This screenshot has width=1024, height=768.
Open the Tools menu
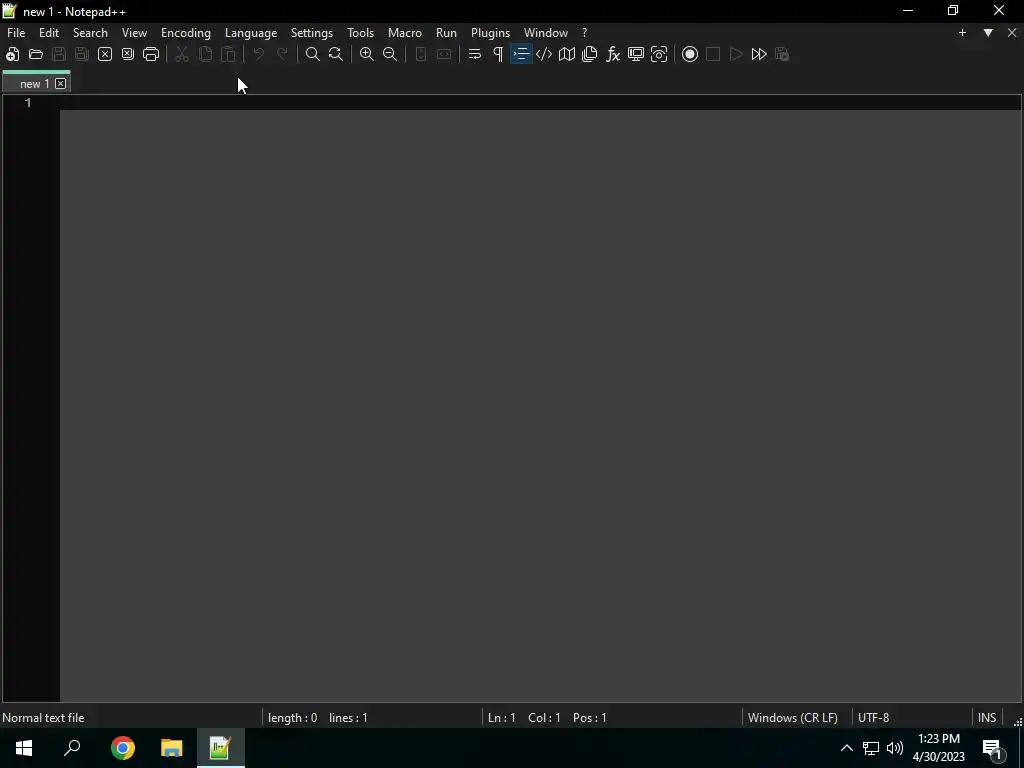tap(360, 33)
